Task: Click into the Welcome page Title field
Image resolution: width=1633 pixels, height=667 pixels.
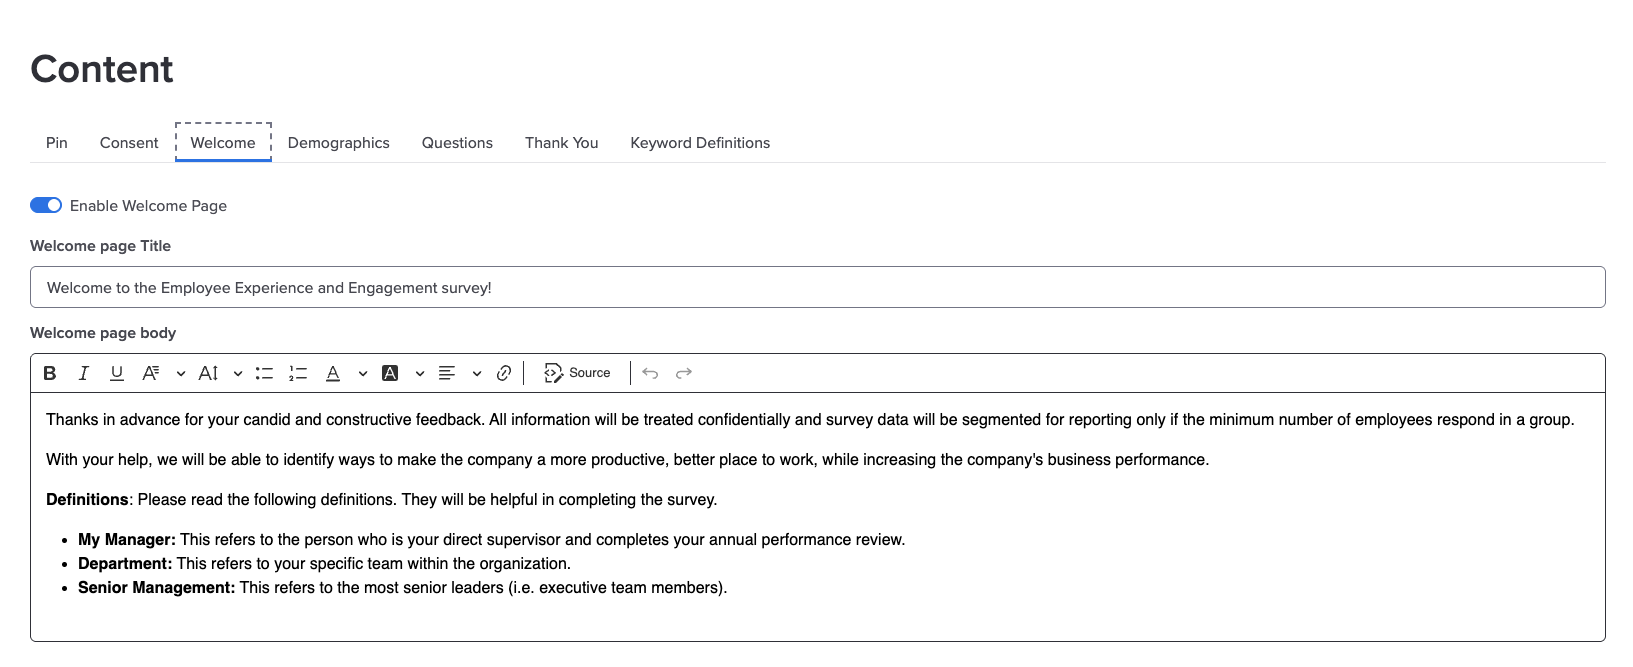Action: [818, 287]
